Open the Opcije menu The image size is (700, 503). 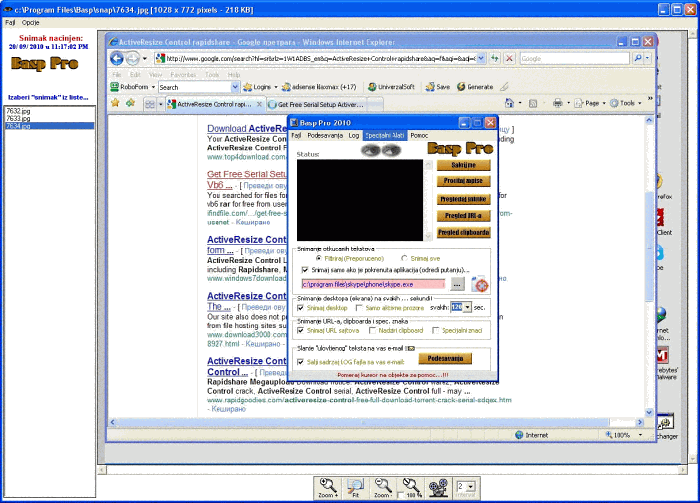click(30, 21)
